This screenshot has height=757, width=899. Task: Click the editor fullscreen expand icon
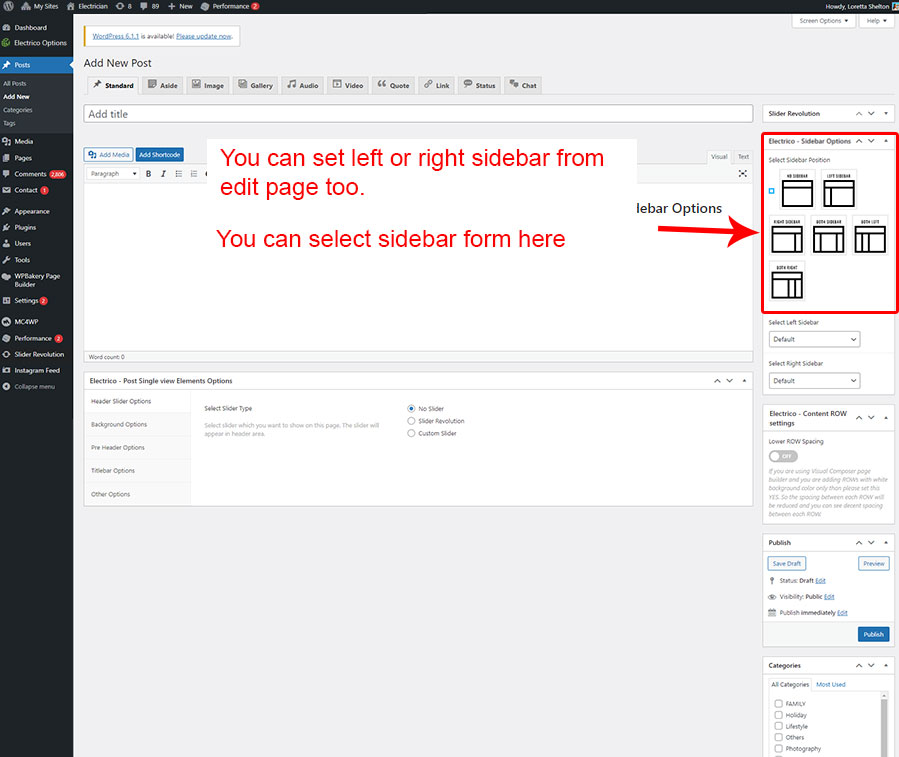click(x=743, y=174)
